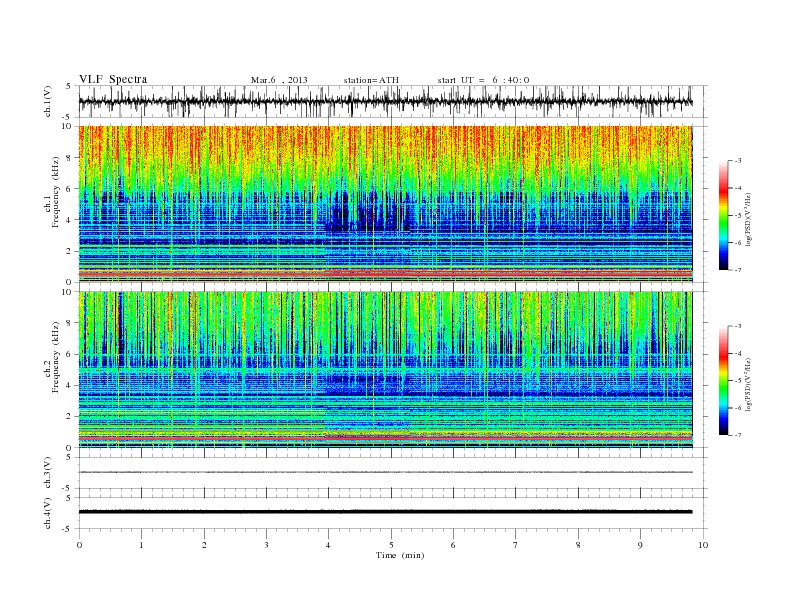Click time axis tick label "5"

[391, 545]
